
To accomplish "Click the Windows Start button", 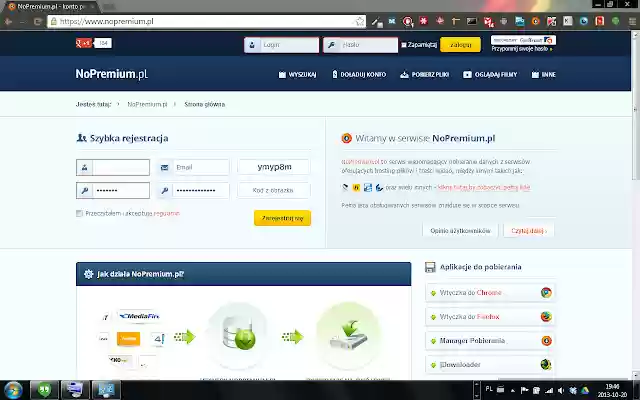I will (13, 390).
